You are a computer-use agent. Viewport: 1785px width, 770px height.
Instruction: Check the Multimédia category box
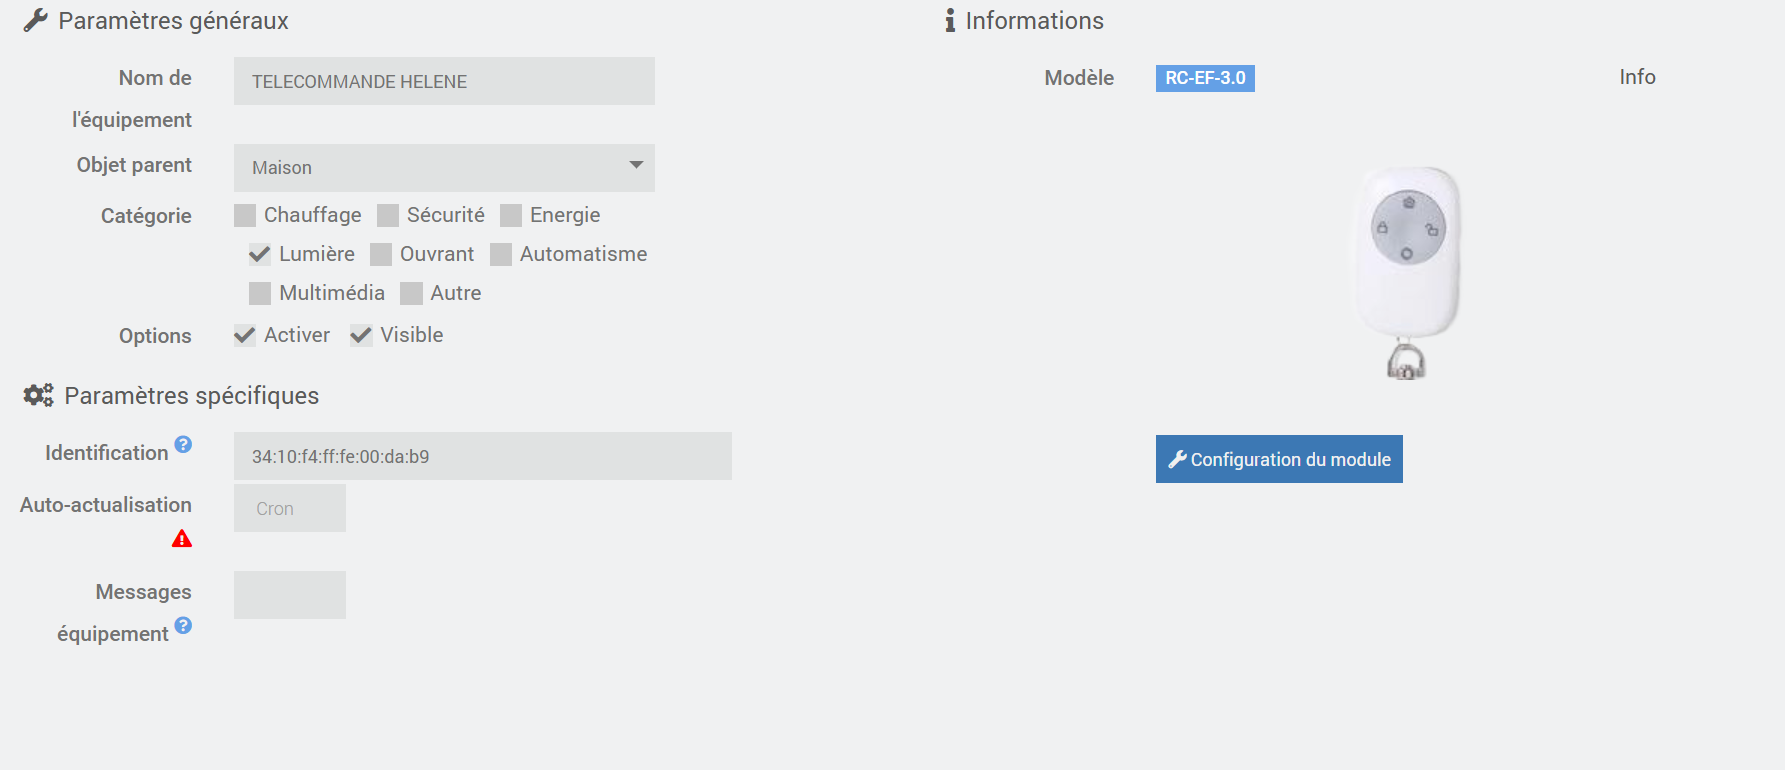[260, 293]
